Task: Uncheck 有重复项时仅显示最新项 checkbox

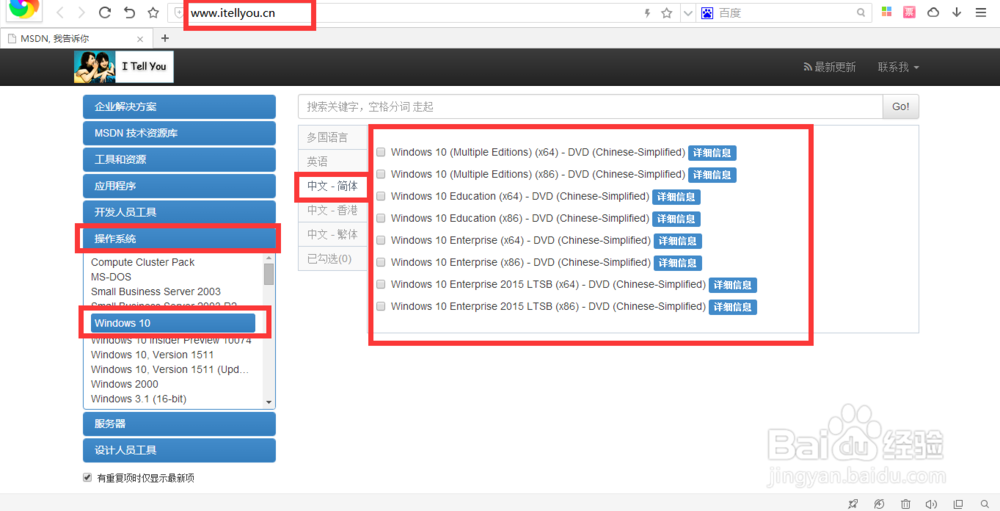Action: [87, 477]
